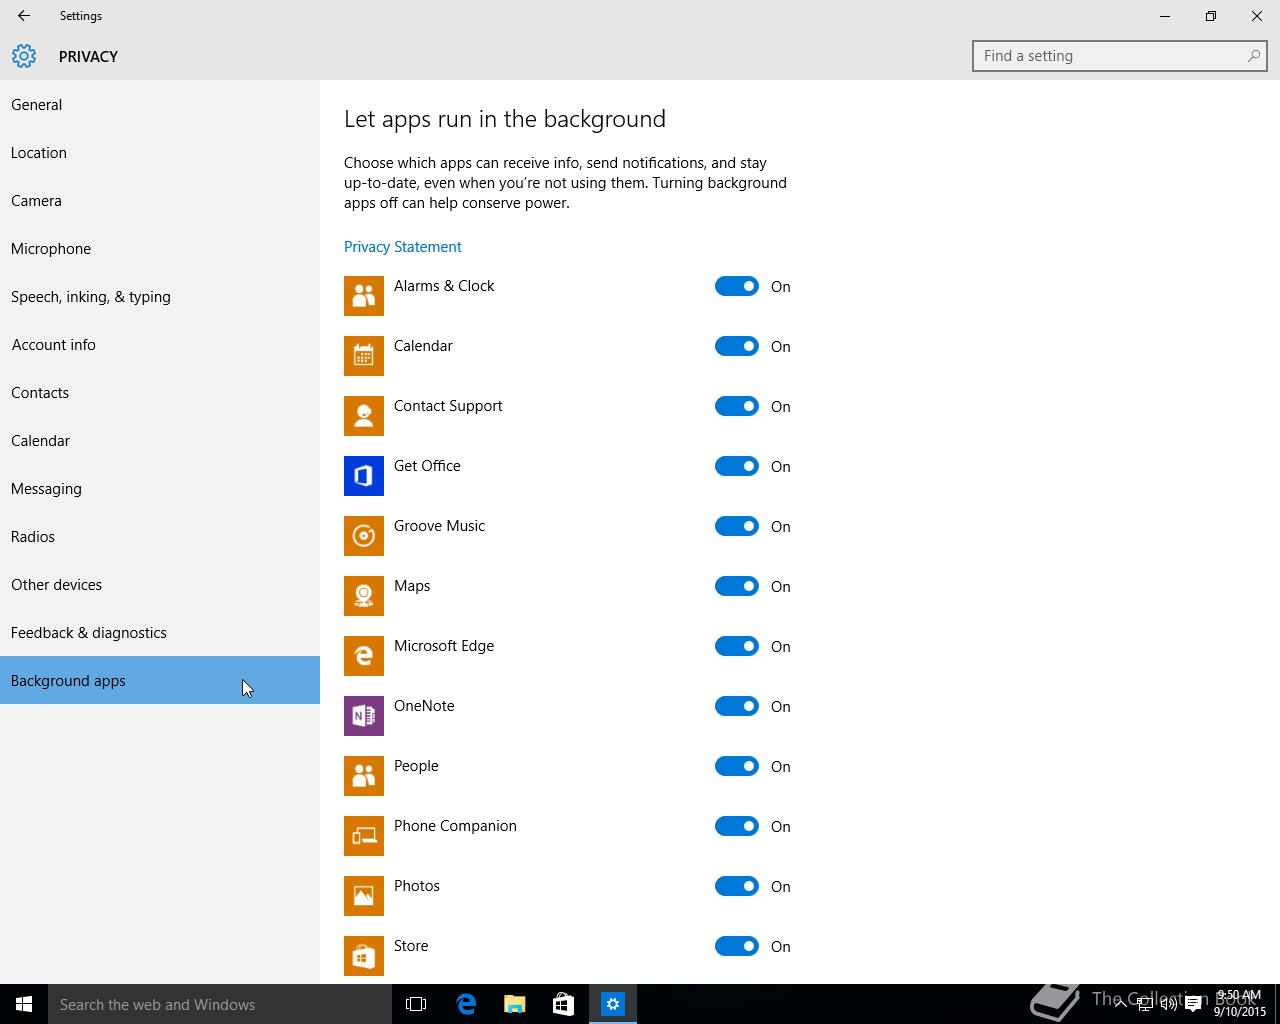This screenshot has height=1024, width=1280.
Task: Select Background apps in the sidebar
Action: (160, 680)
